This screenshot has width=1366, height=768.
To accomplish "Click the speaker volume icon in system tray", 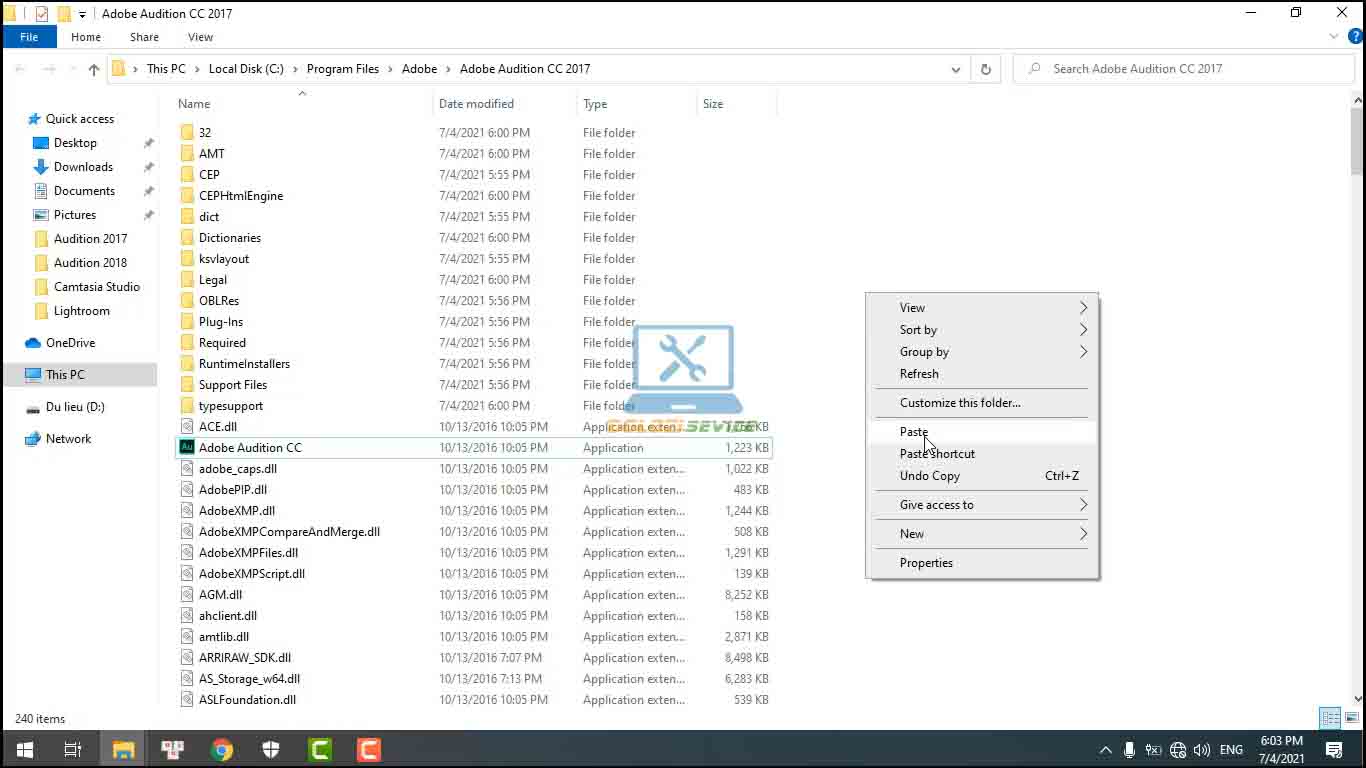I will 1201,750.
